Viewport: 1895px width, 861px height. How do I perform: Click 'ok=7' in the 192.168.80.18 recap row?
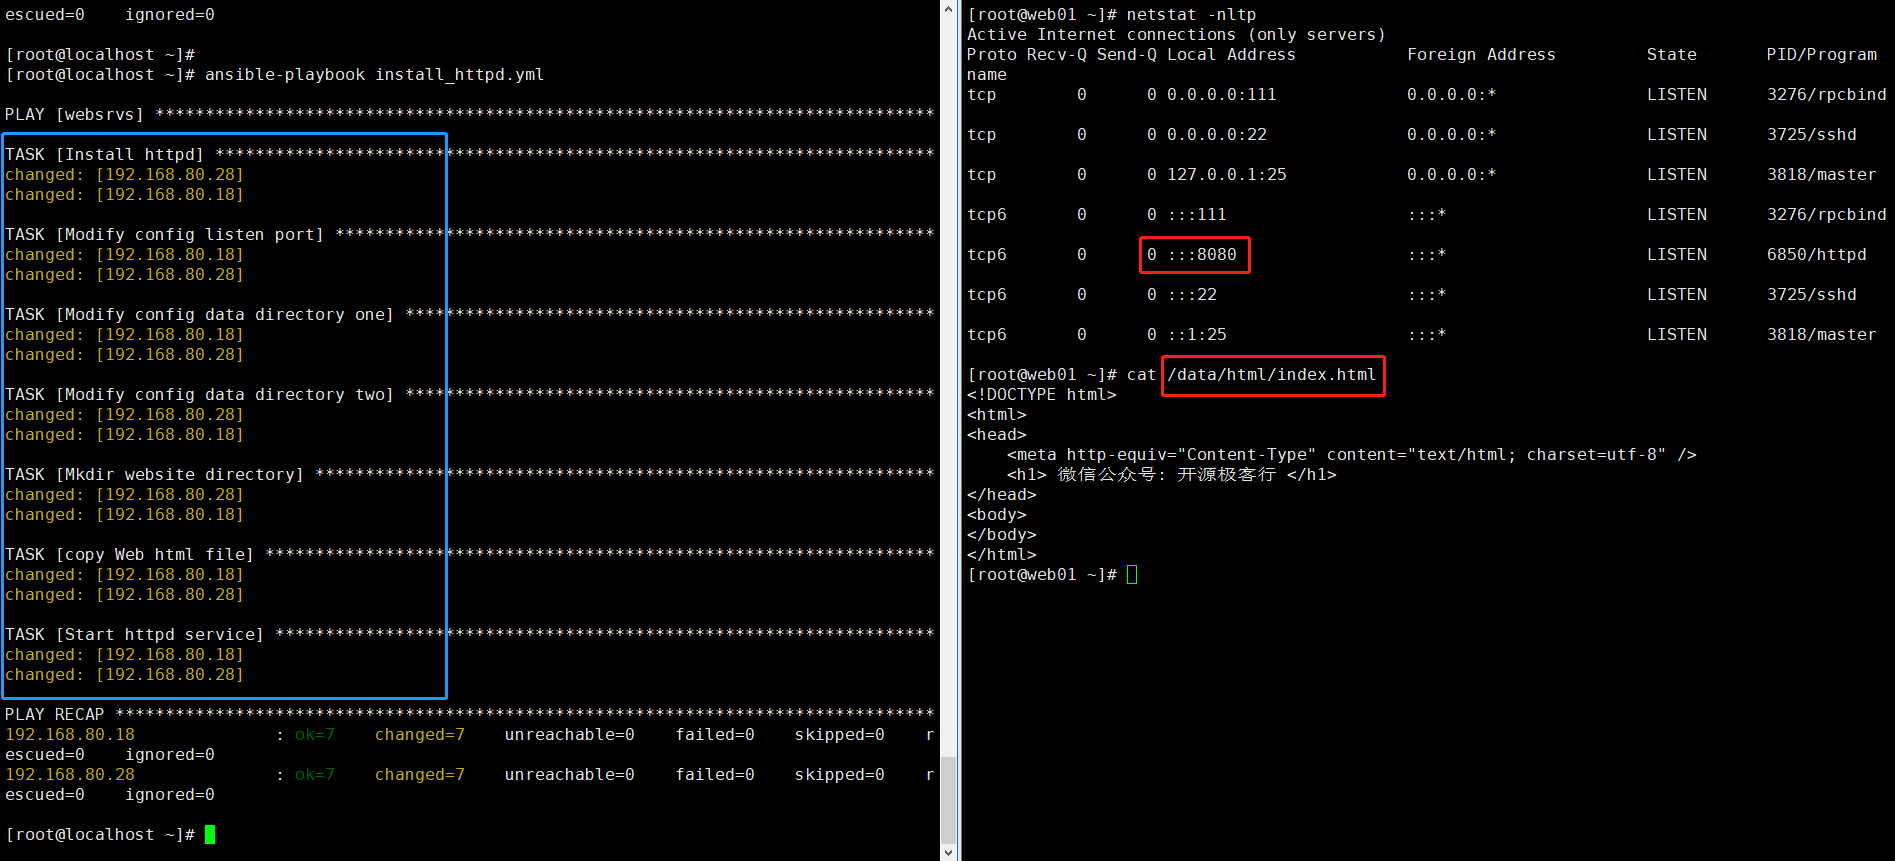click(315, 735)
